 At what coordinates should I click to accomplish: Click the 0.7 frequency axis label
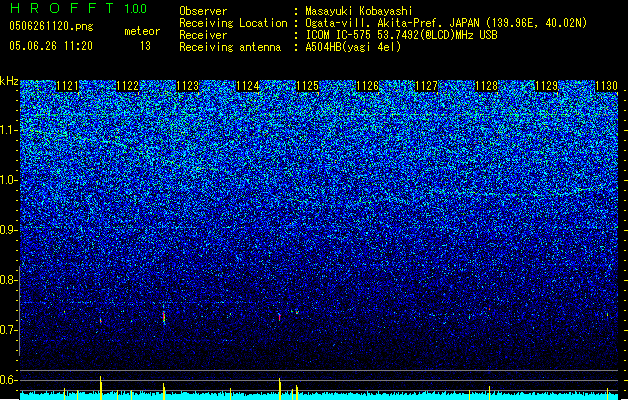(x=8, y=330)
